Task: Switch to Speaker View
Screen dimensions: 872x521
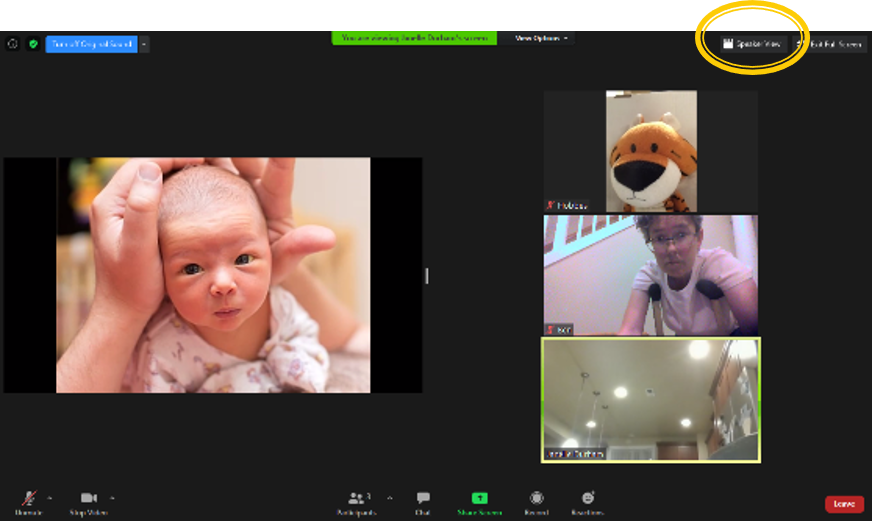Action: coord(754,44)
